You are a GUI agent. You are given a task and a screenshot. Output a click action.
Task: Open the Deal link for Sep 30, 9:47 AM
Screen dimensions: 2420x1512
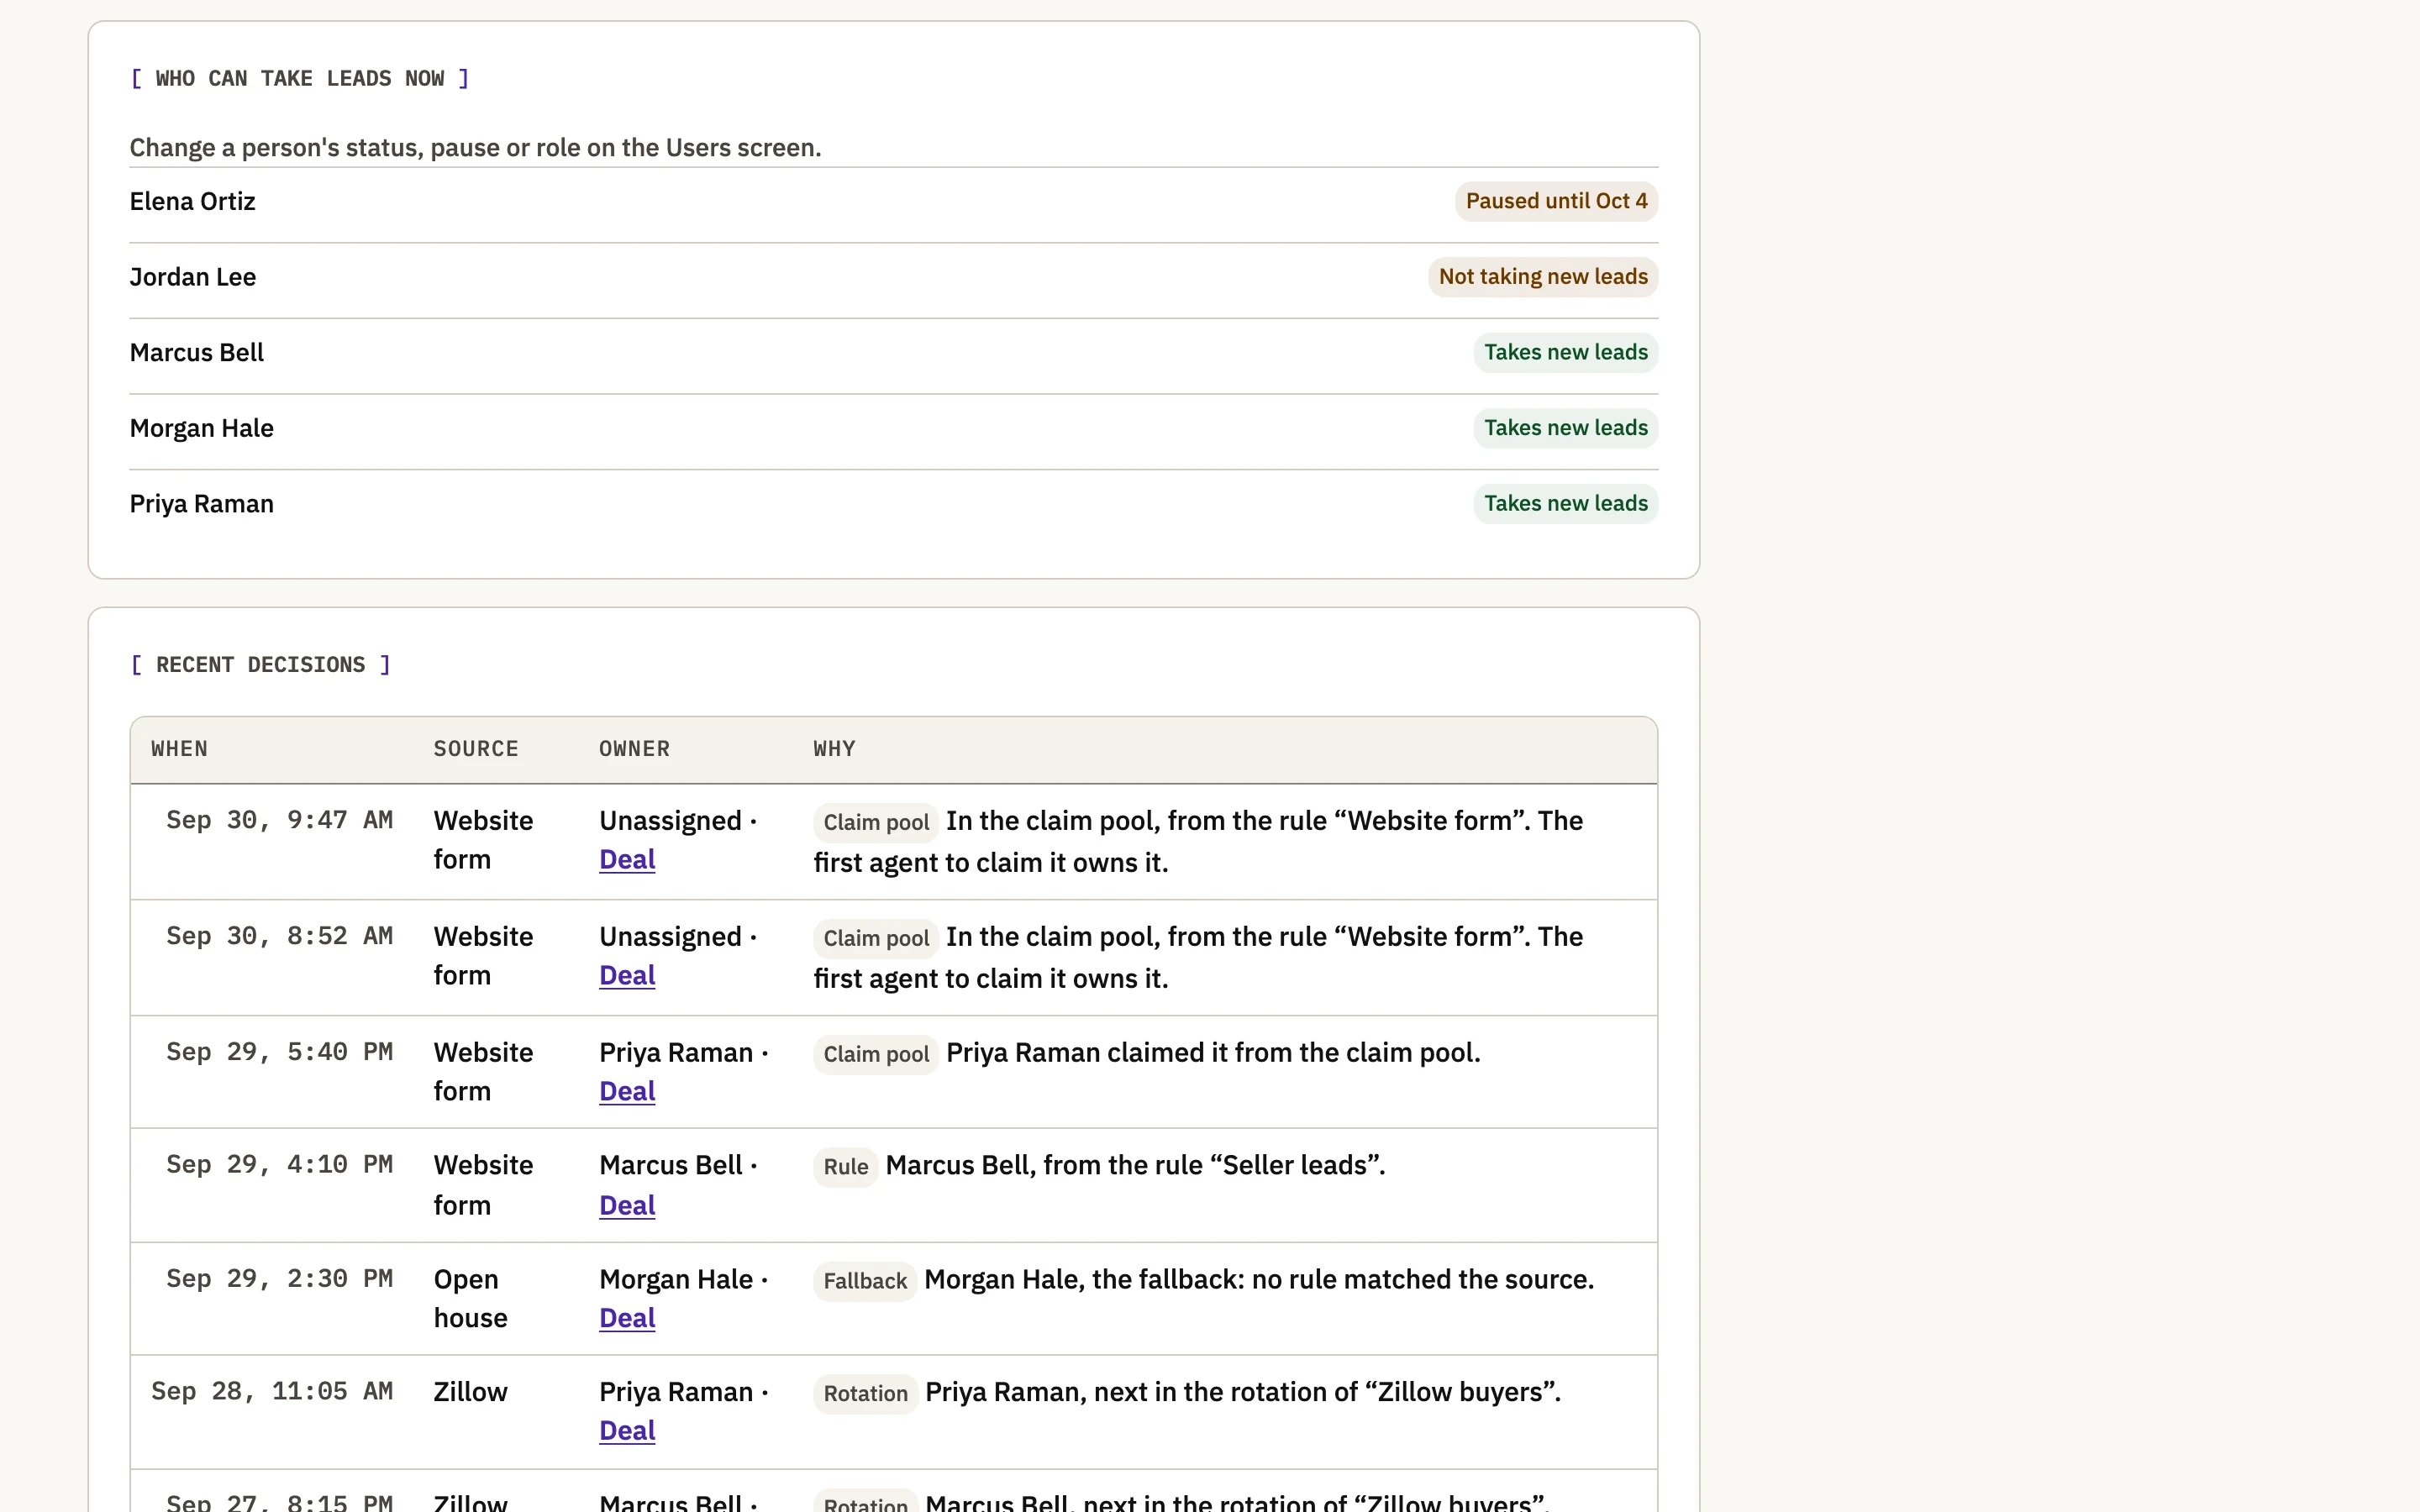(627, 860)
